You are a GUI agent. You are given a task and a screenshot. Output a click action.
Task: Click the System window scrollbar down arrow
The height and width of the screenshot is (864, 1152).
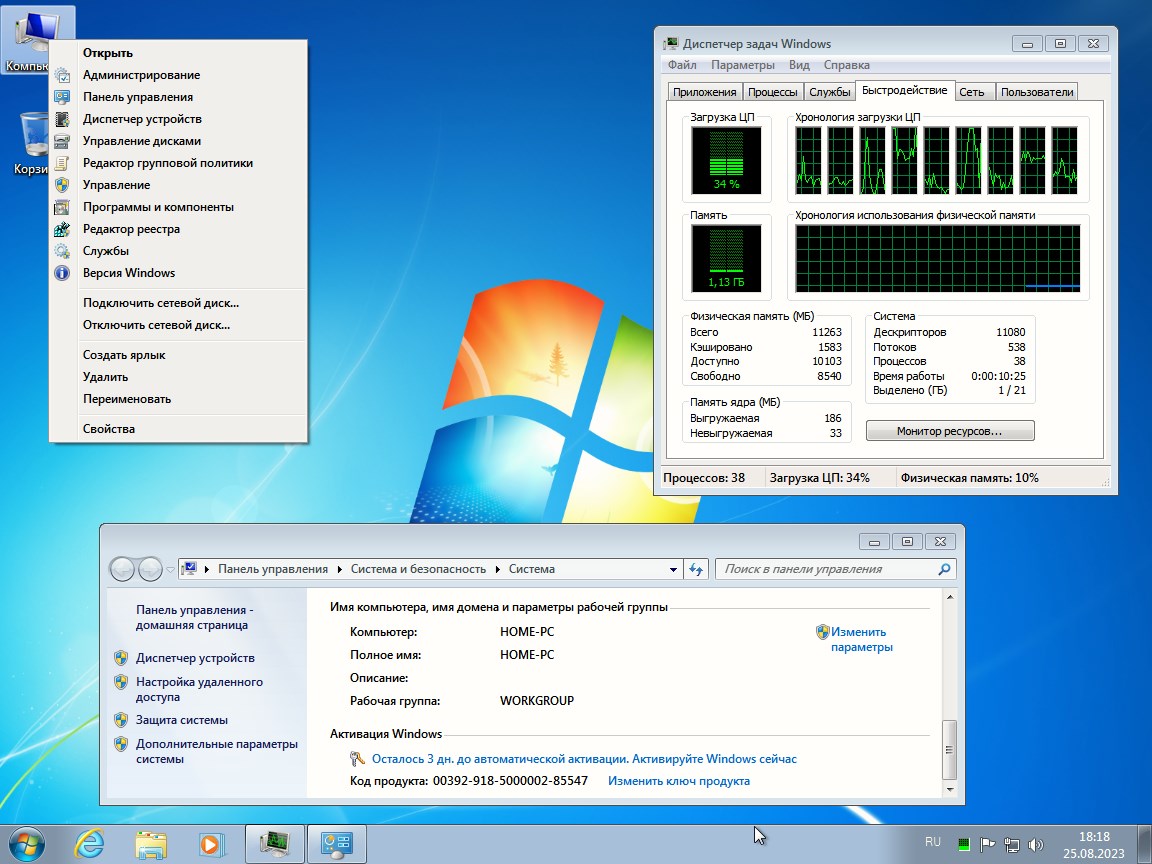point(949,789)
